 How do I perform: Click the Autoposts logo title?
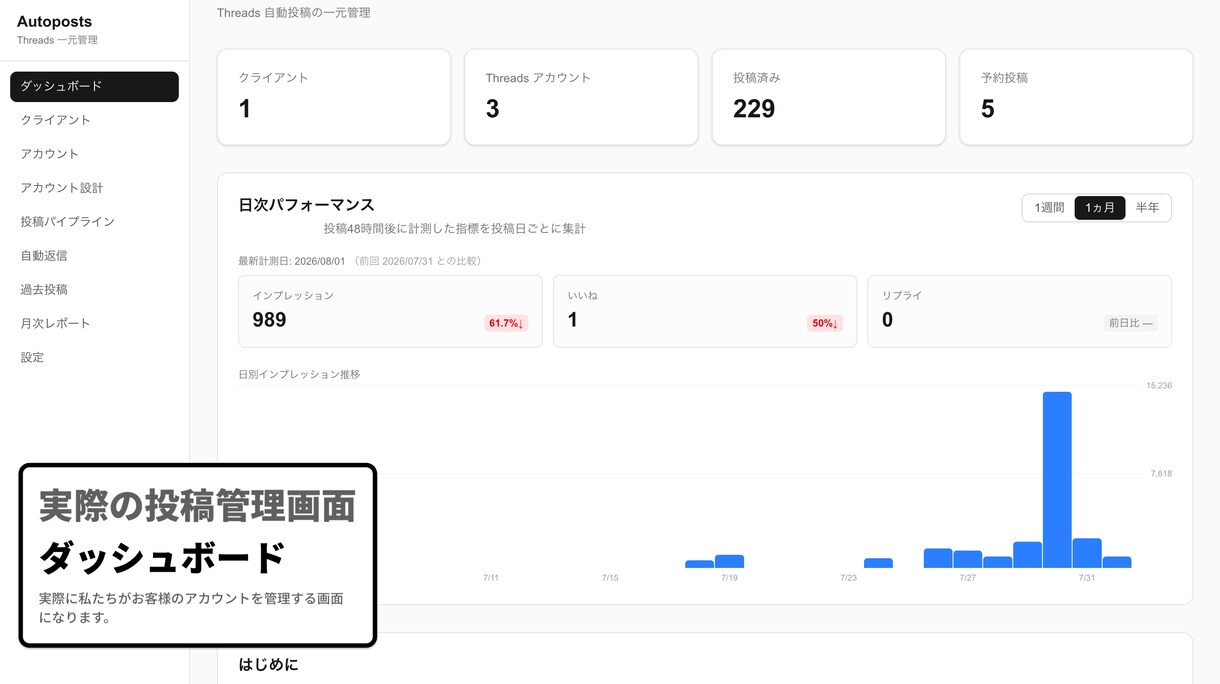point(54,22)
